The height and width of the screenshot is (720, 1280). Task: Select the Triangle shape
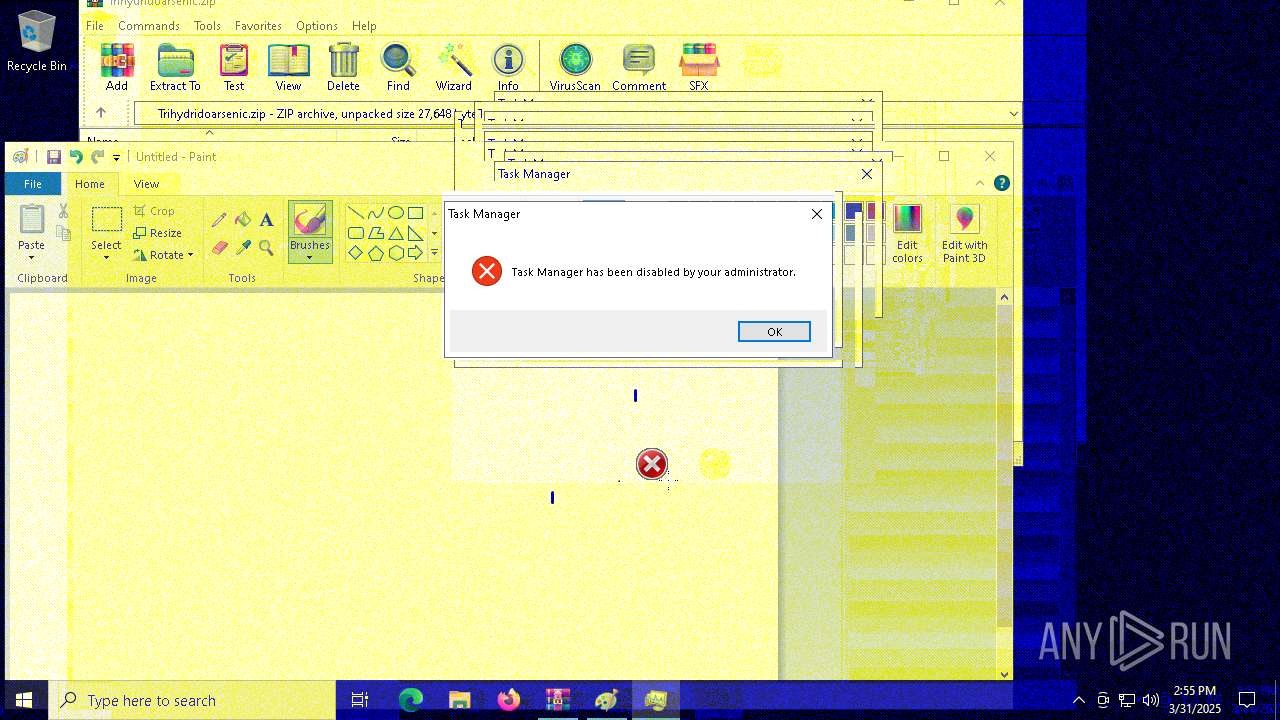pos(395,233)
